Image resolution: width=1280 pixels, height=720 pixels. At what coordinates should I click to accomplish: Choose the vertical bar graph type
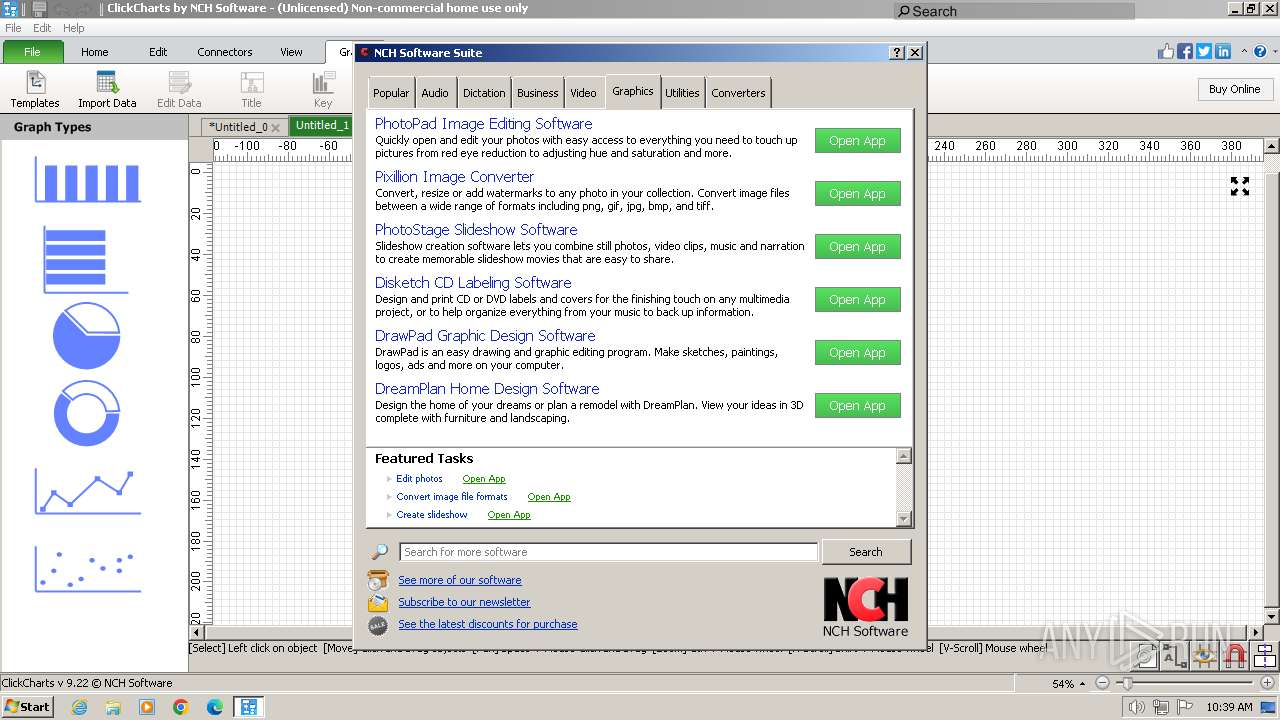click(x=88, y=179)
